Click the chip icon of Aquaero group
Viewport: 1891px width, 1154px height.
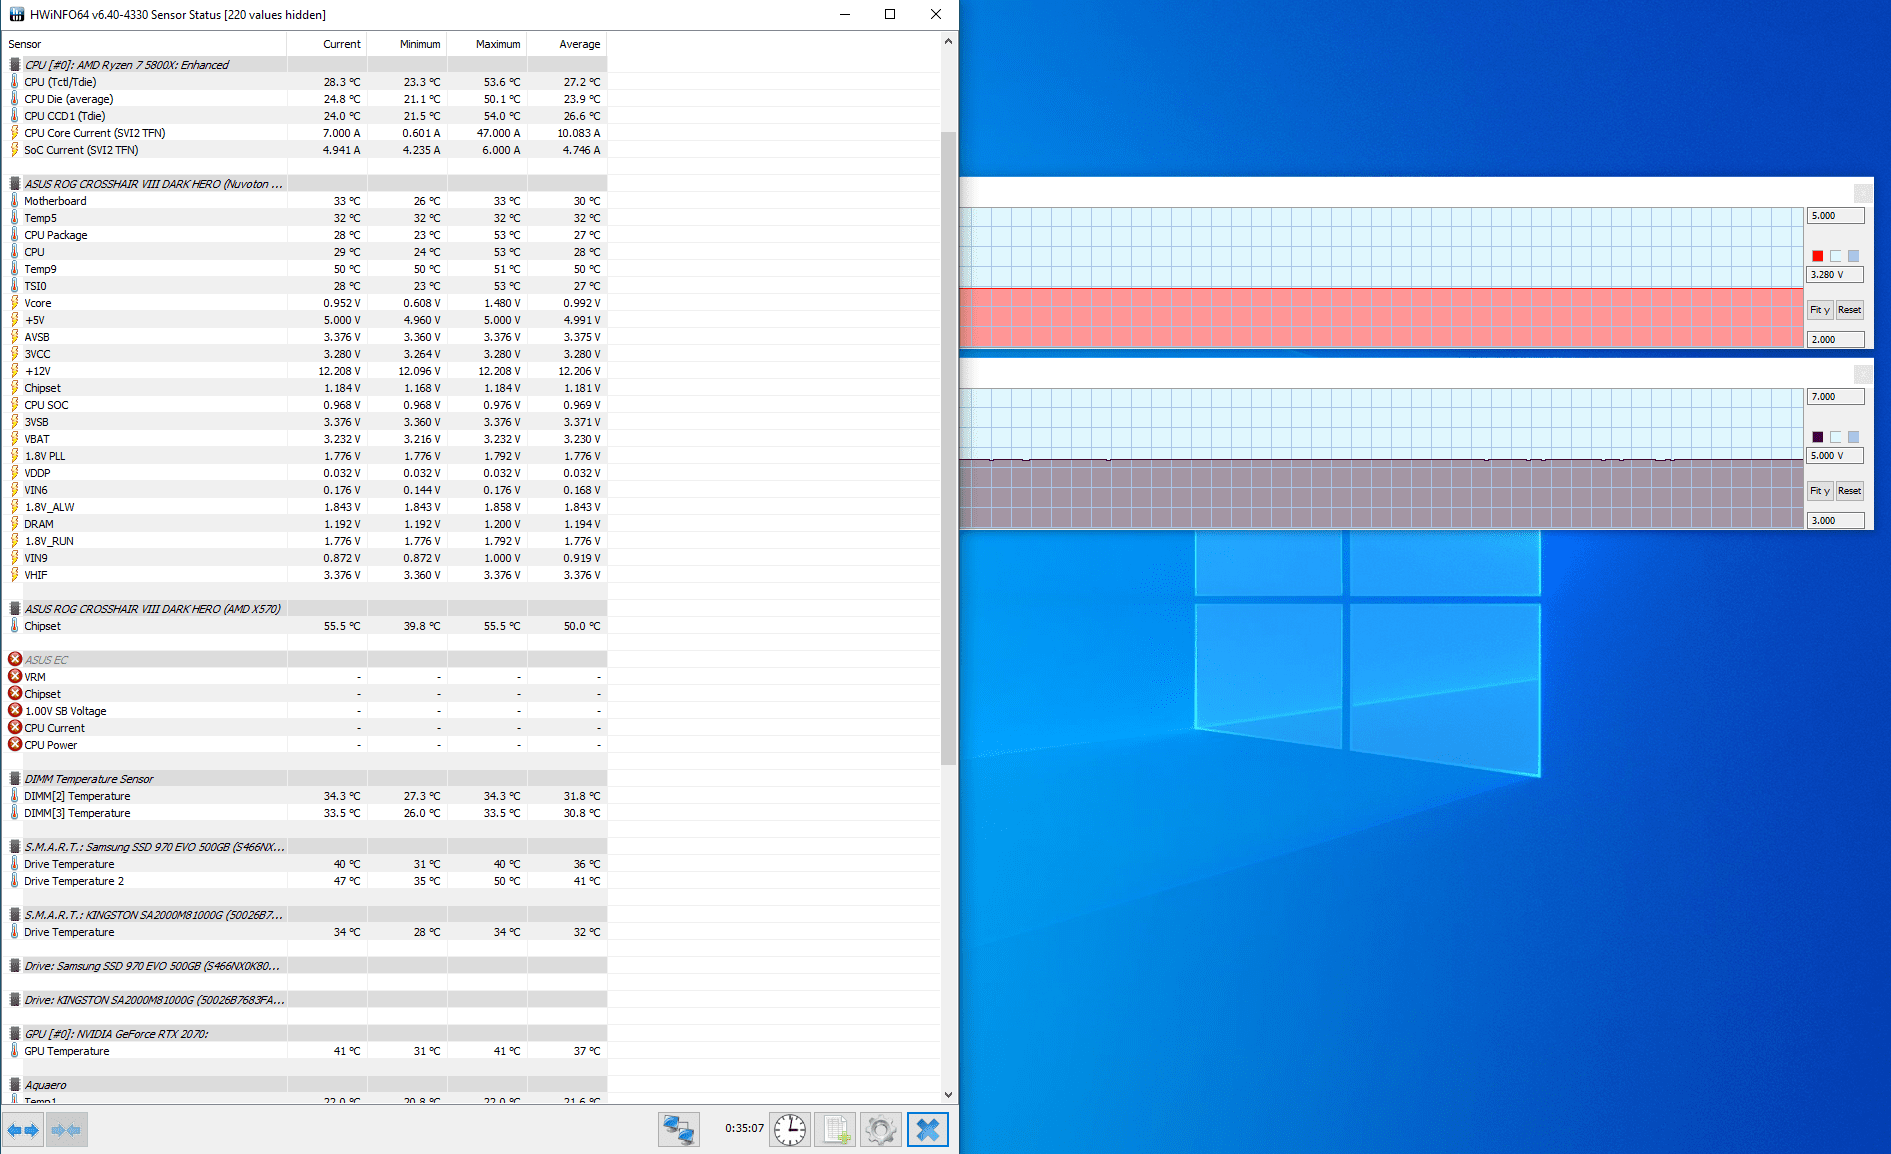point(15,1085)
